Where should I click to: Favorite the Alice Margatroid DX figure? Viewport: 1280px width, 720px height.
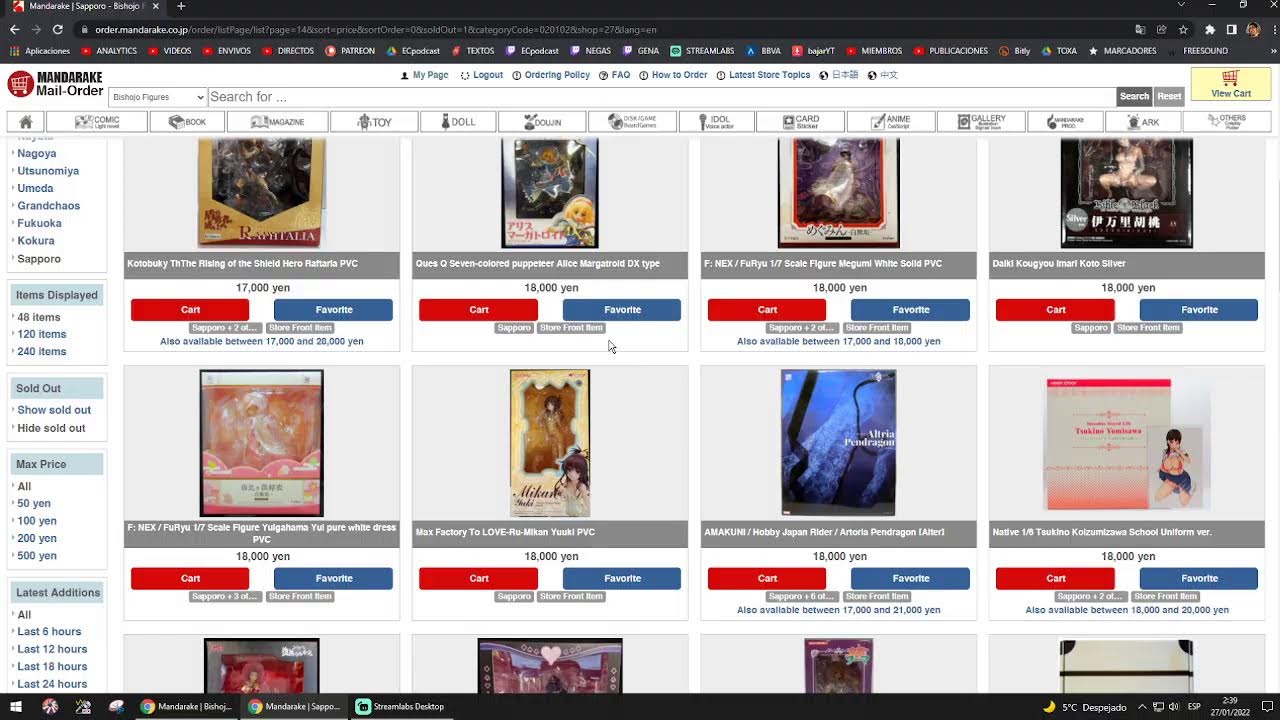622,310
